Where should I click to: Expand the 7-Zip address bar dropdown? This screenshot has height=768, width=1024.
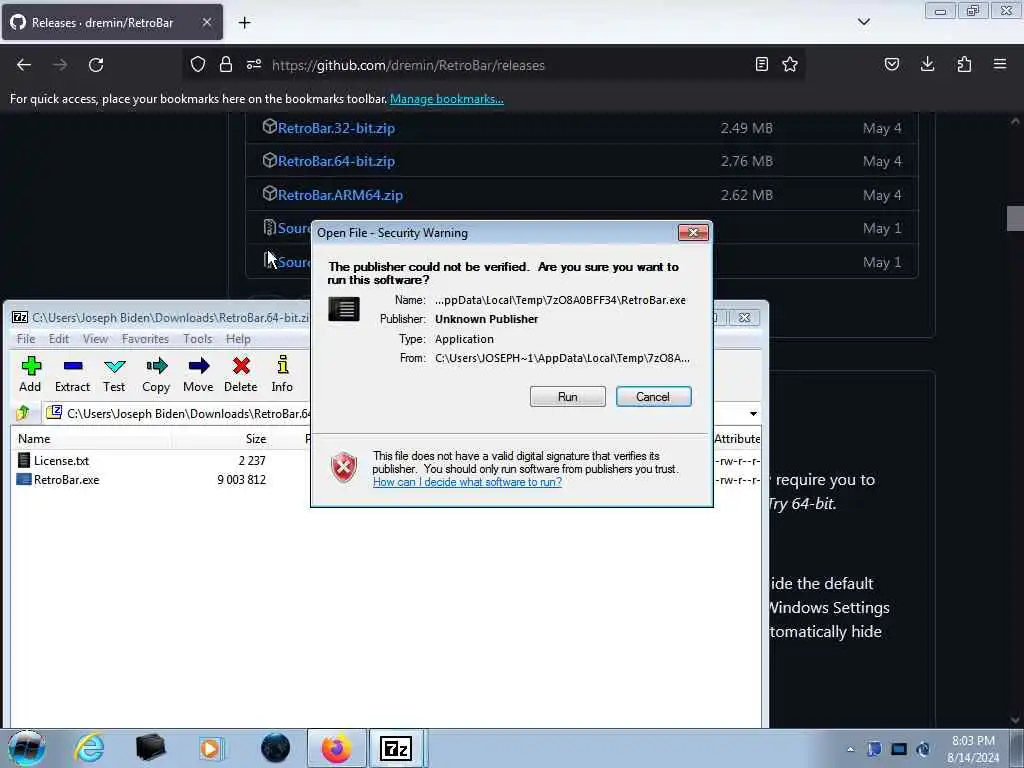coord(753,413)
